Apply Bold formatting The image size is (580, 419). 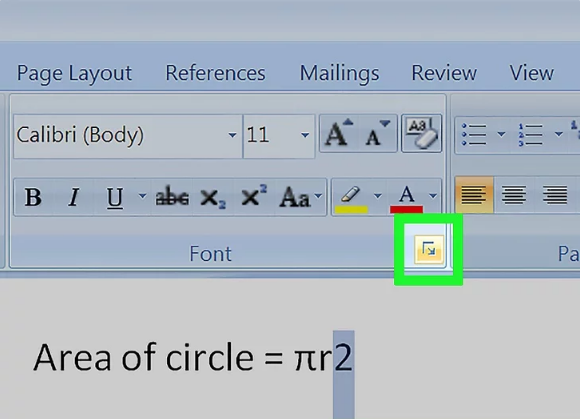[33, 197]
